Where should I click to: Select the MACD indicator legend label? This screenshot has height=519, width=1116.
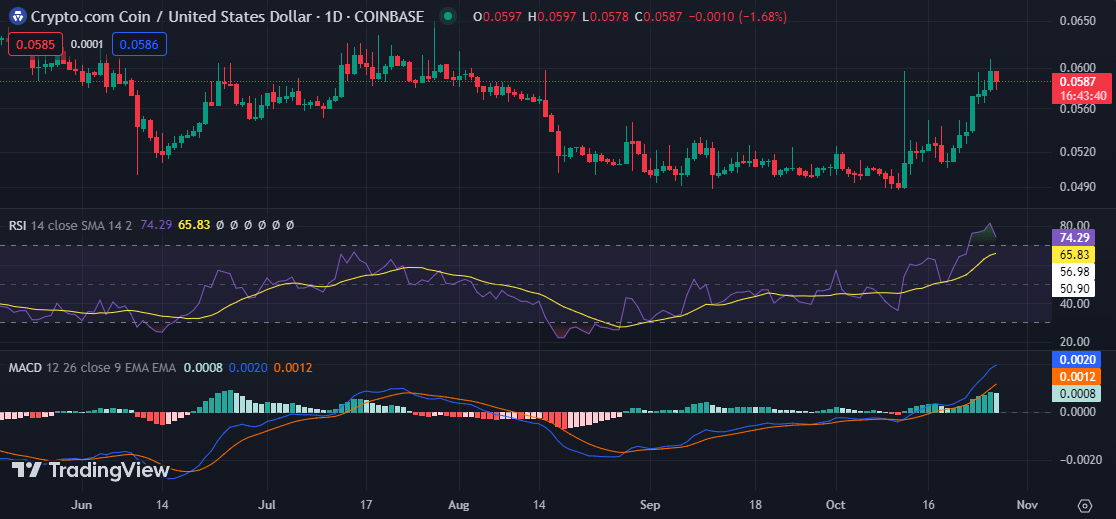pyautogui.click(x=25, y=368)
